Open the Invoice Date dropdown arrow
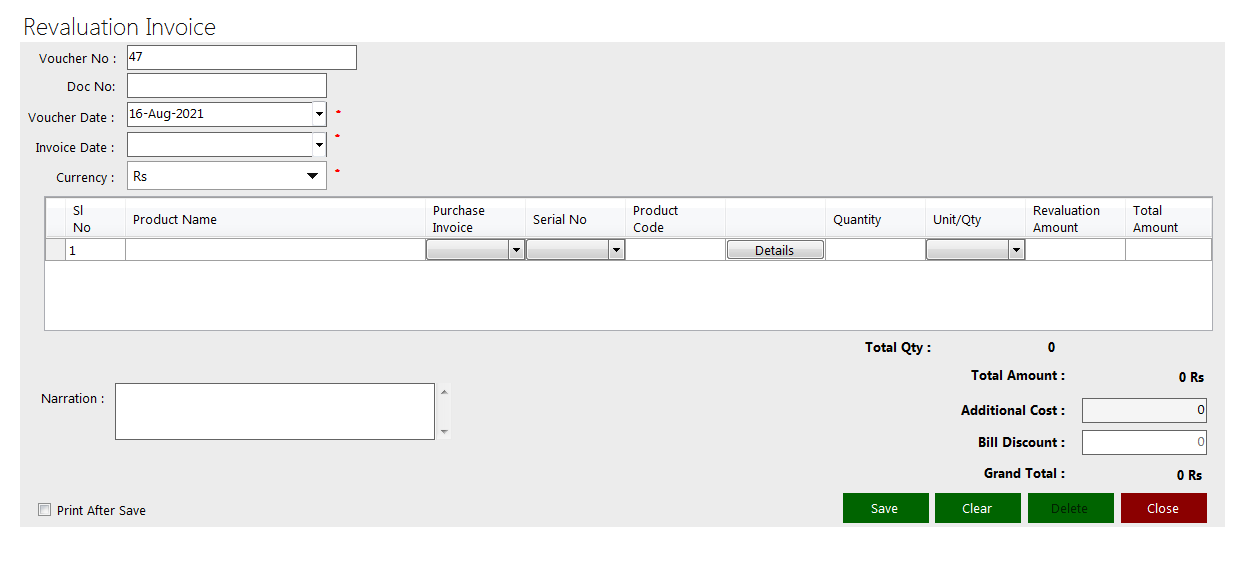The image size is (1245, 572). (x=319, y=145)
